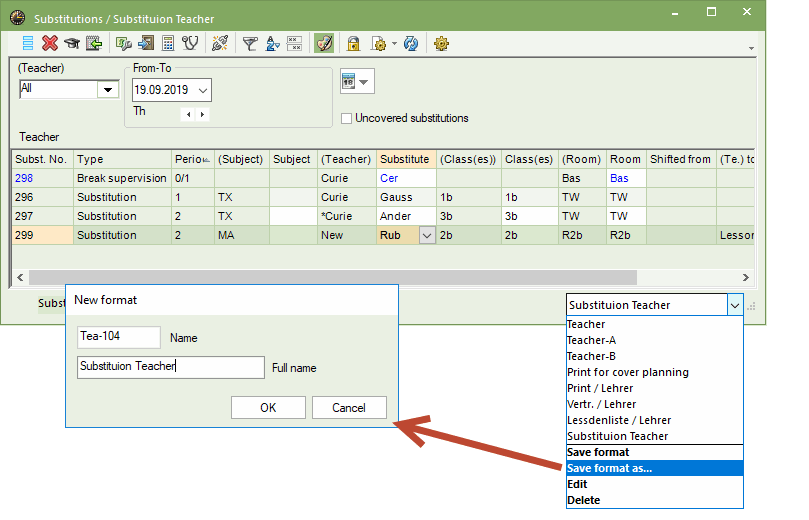This screenshot has width=809, height=520.
Task: Choose Edit option in format list
Action: (x=654, y=484)
